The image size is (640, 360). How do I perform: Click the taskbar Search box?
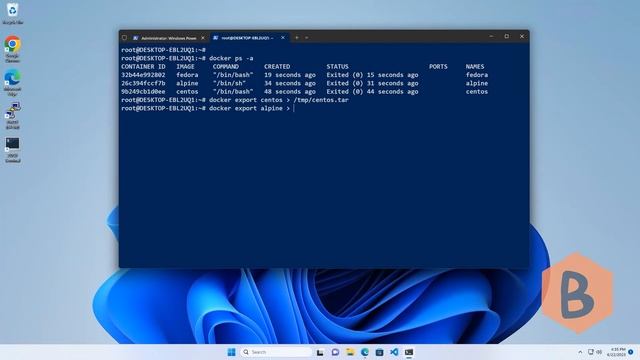pos(276,352)
